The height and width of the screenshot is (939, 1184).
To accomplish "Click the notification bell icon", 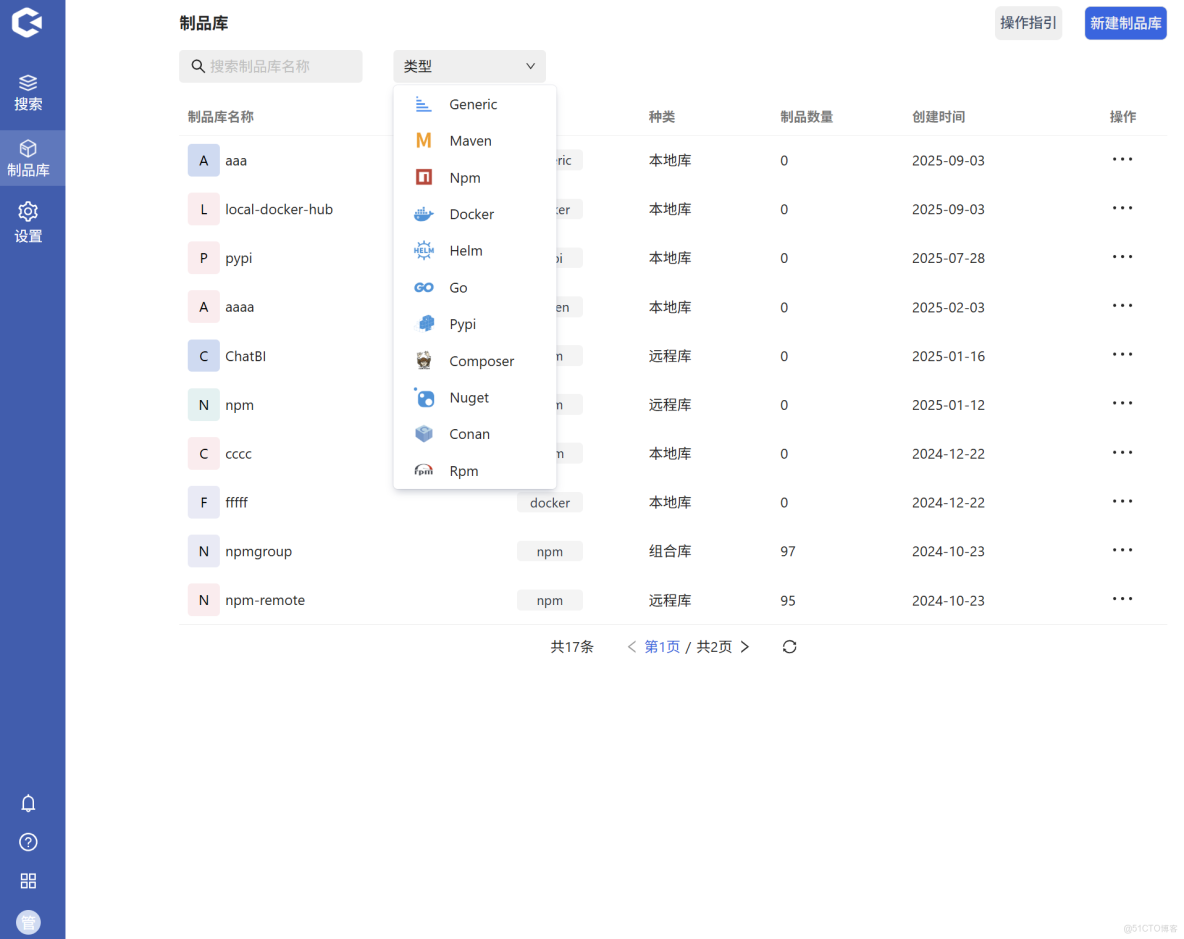I will point(28,803).
